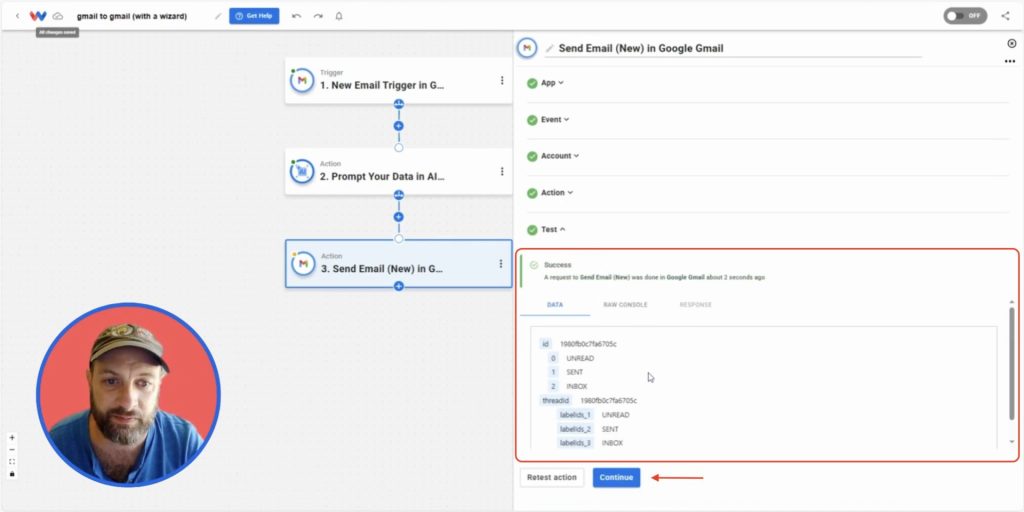Fit the workflow canvas to view
This screenshot has width=1024, height=512.
(12, 462)
